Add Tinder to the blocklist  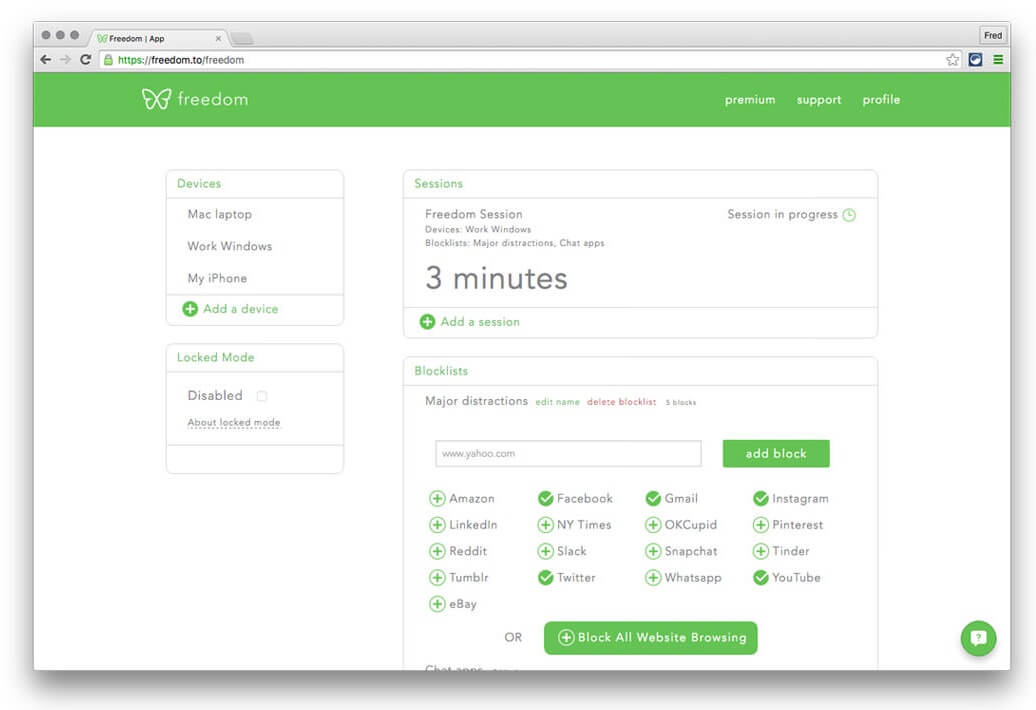tap(760, 551)
